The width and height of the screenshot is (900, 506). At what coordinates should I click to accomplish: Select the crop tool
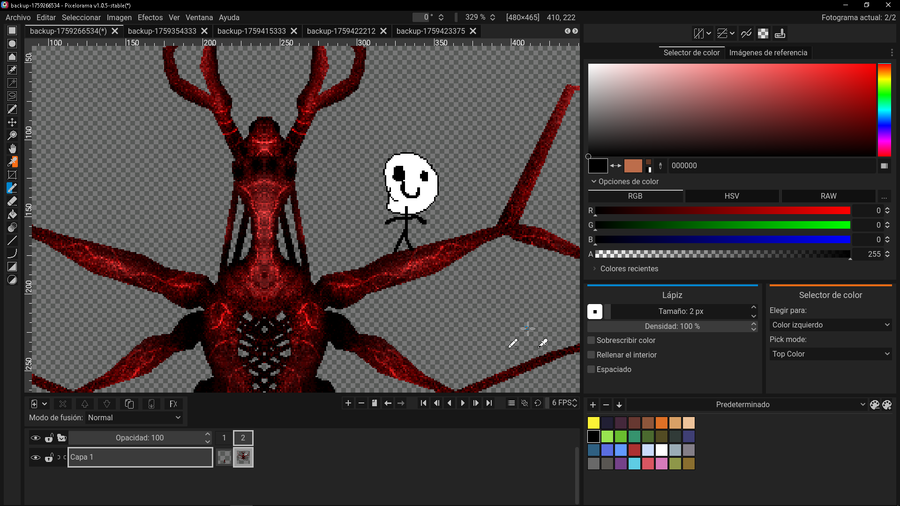tap(12, 175)
